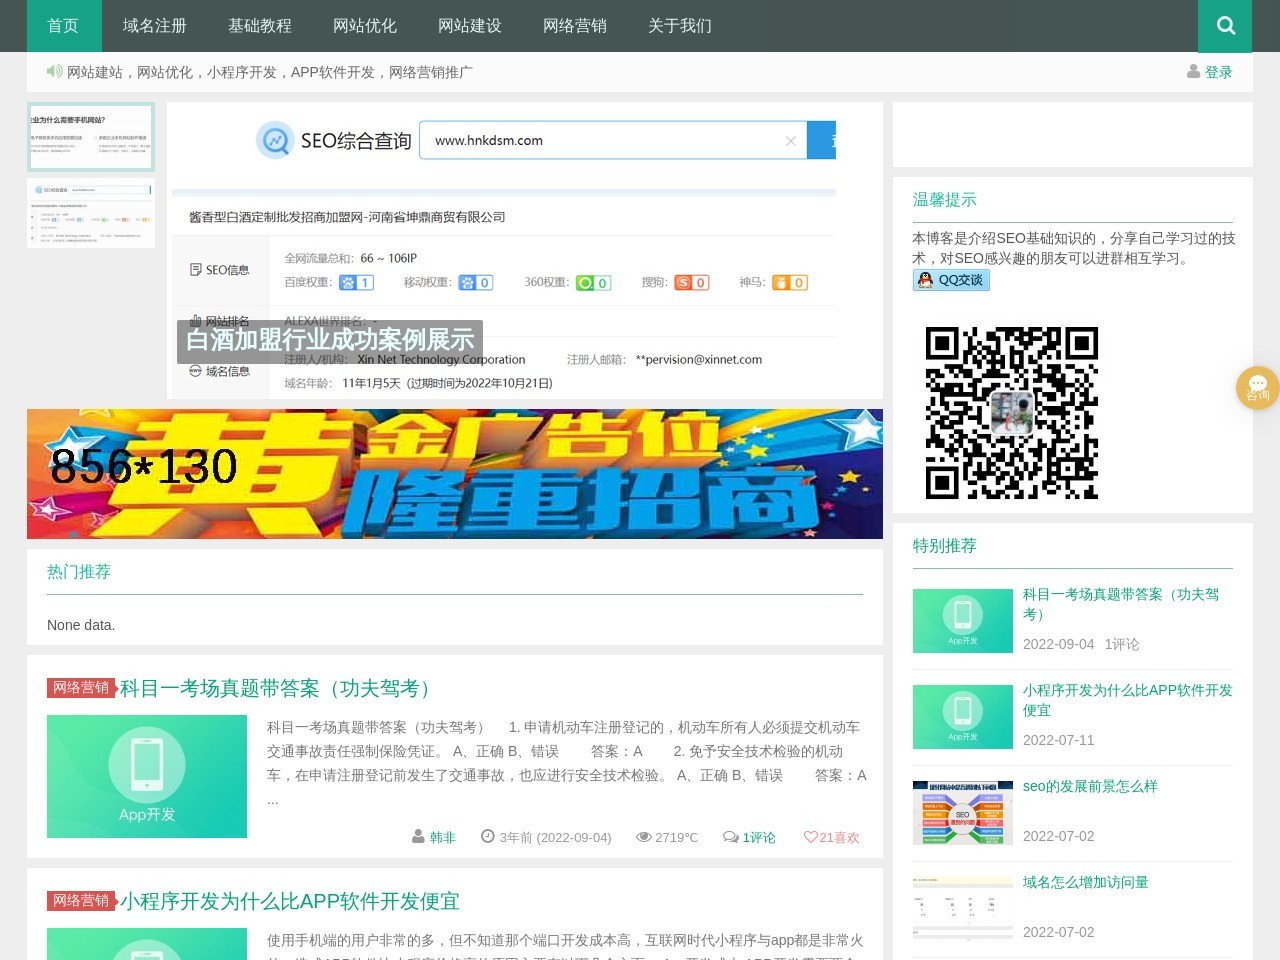Click the date 3年前 (2022-09-04)
1280x960 pixels.
(x=546, y=837)
